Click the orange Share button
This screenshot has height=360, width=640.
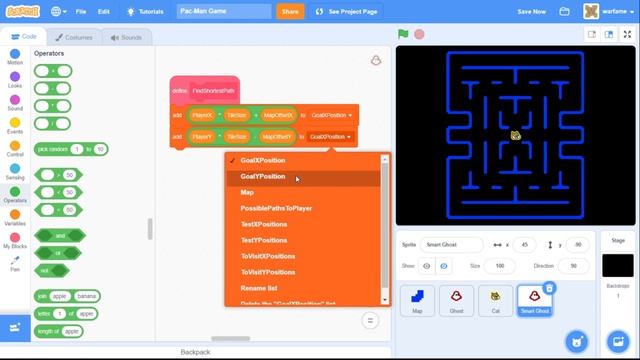click(290, 12)
